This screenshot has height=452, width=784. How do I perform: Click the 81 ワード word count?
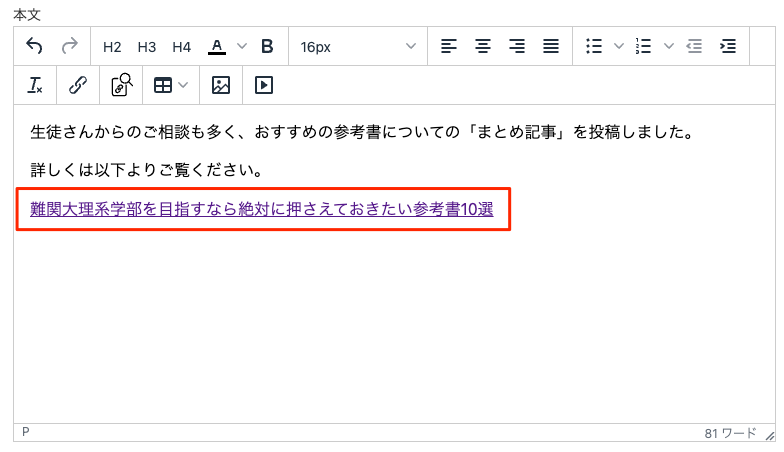click(730, 433)
